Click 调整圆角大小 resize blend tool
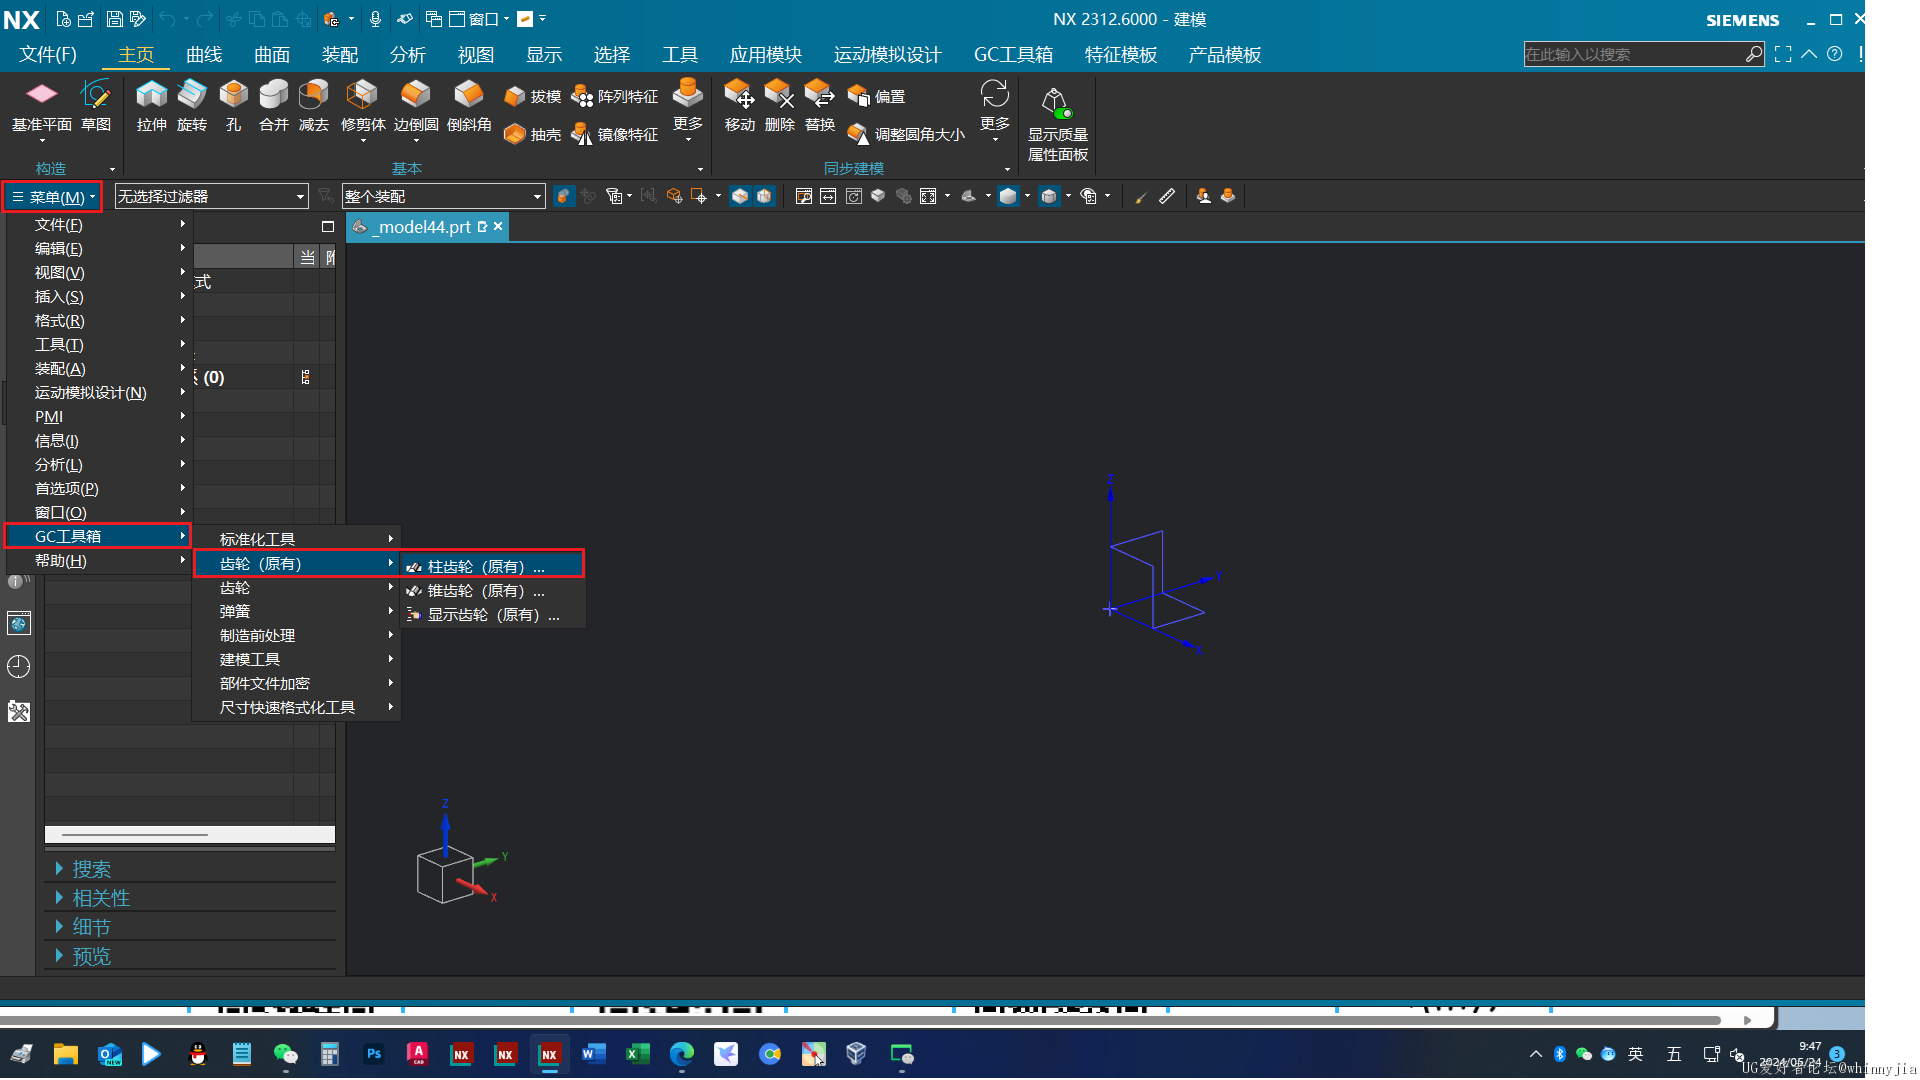The image size is (1920, 1080). tap(906, 134)
